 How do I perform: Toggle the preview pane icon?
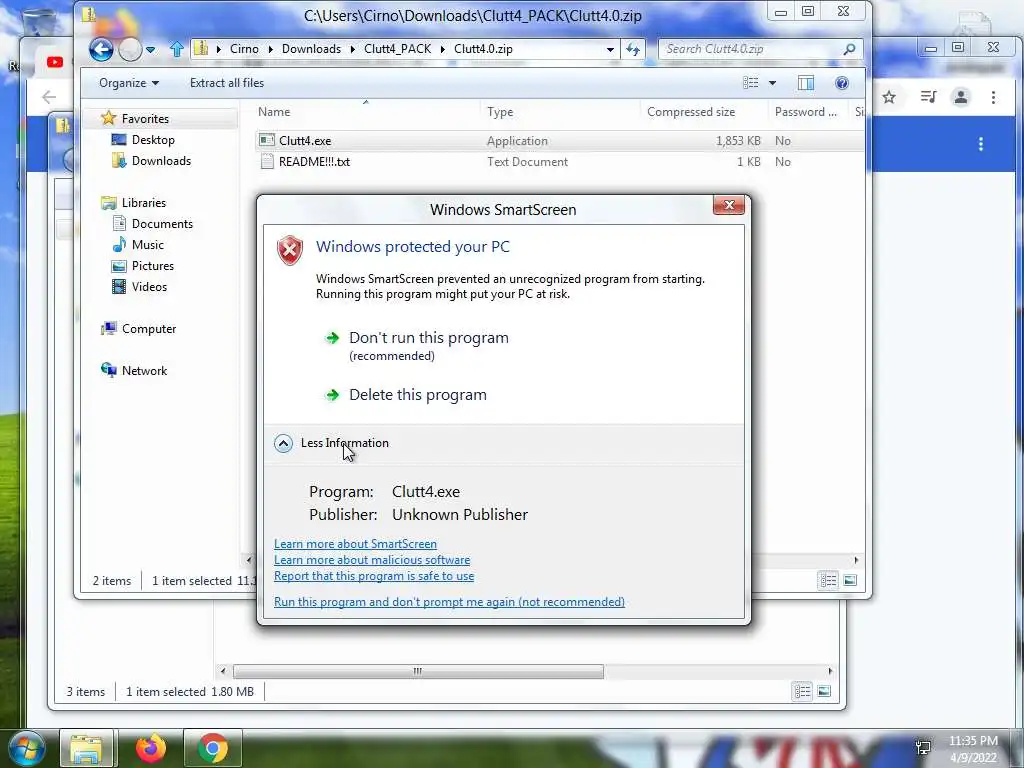click(806, 83)
